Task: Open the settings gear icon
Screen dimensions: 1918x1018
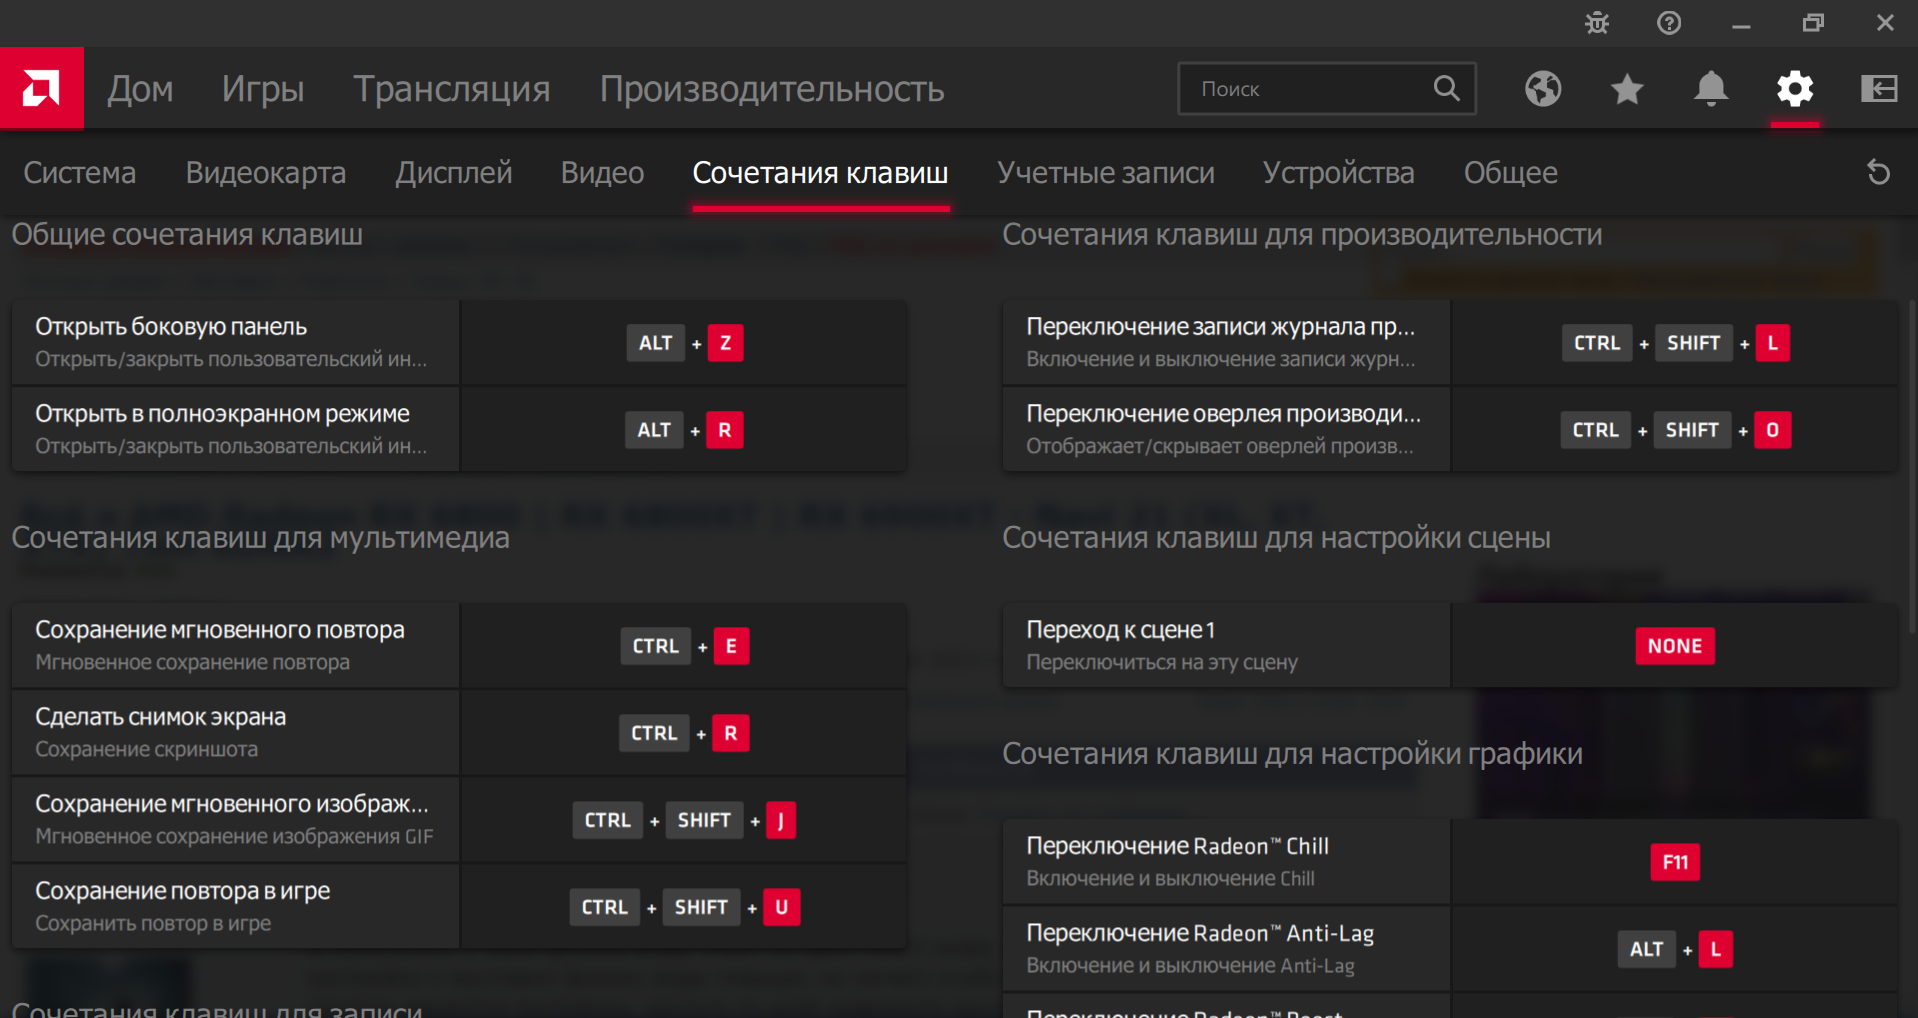Action: coord(1795,89)
